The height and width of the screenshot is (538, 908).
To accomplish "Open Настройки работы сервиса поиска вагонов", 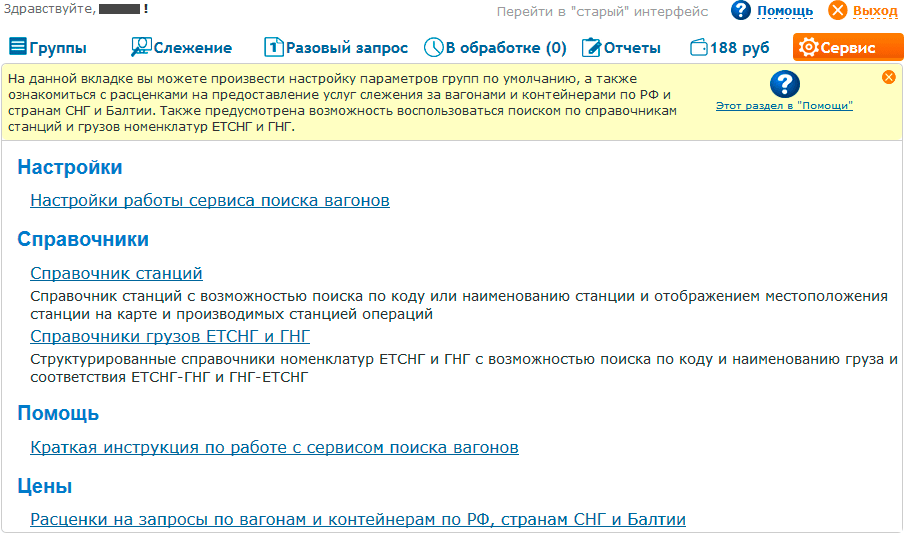I will click(210, 201).
